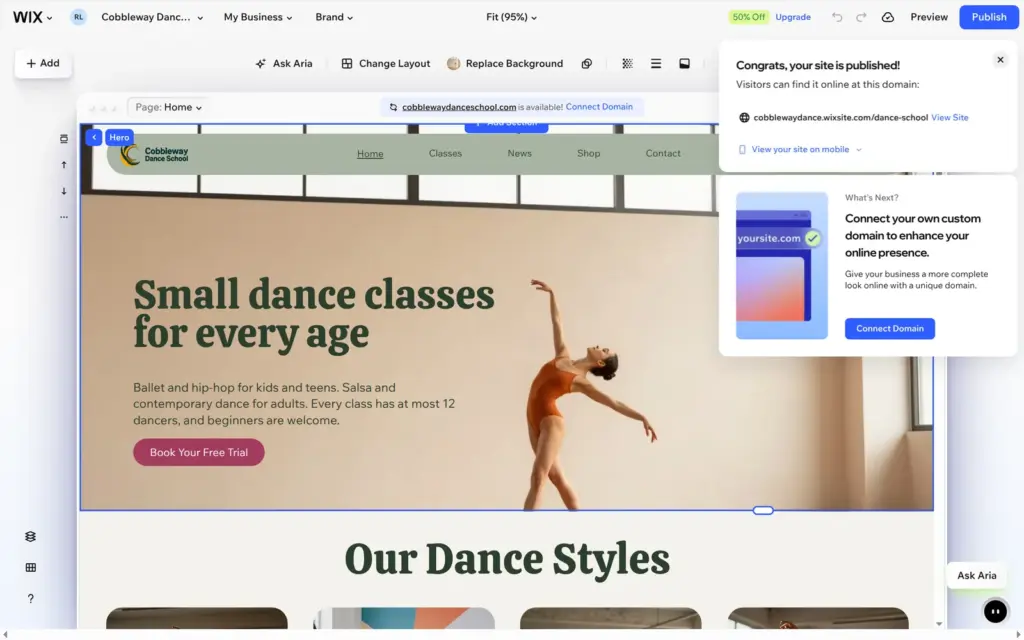
Task: Click the Upgrade link
Action: click(x=793, y=18)
